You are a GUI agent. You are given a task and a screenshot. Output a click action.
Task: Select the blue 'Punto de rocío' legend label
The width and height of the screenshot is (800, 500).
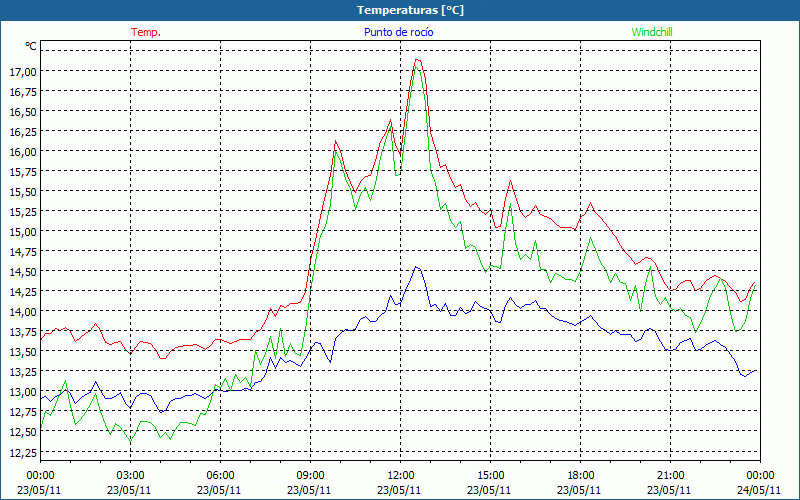(x=398, y=32)
